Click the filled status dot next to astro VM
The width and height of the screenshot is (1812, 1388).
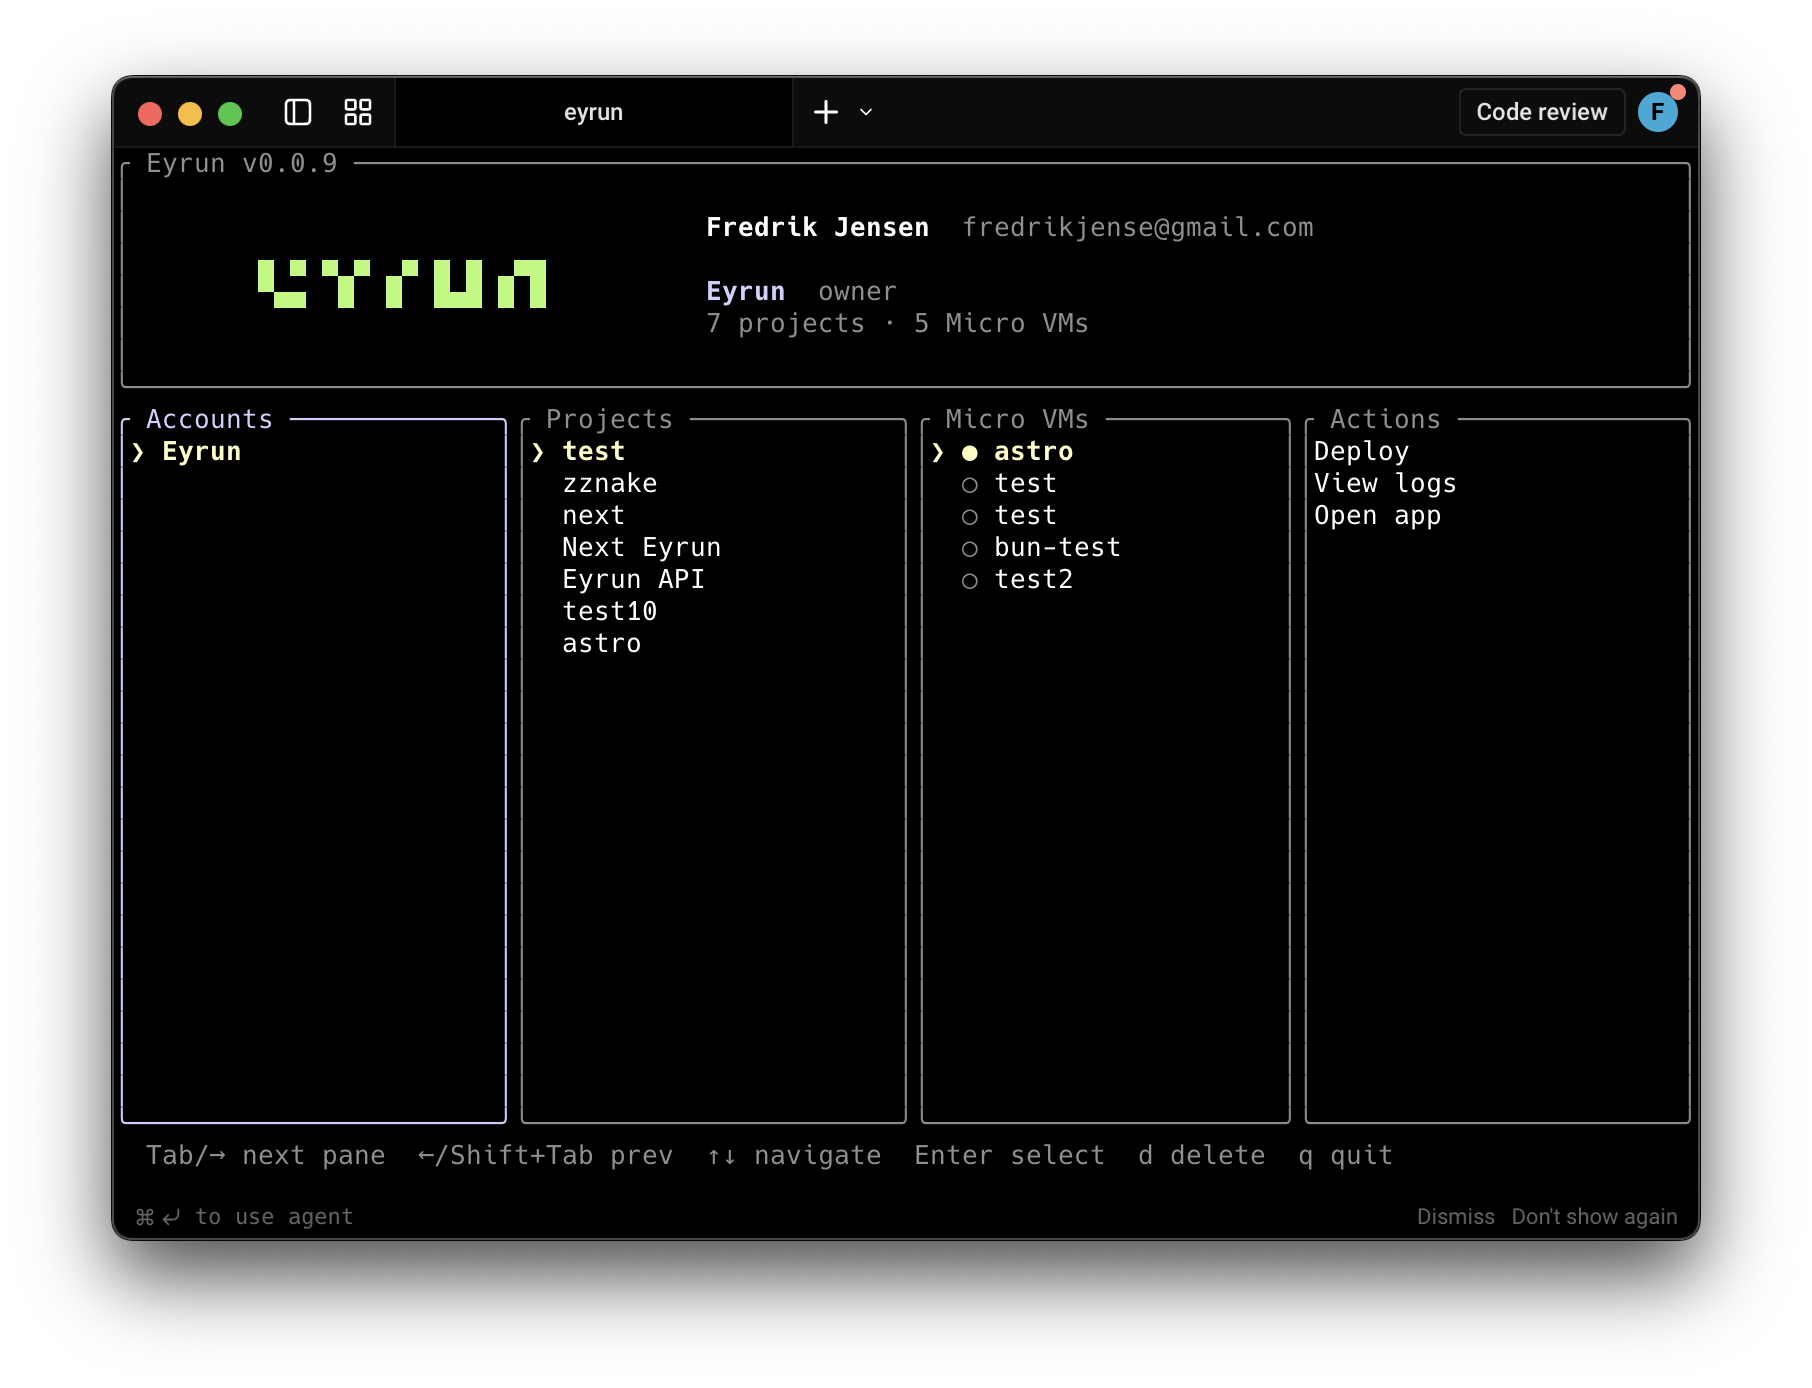click(x=968, y=452)
